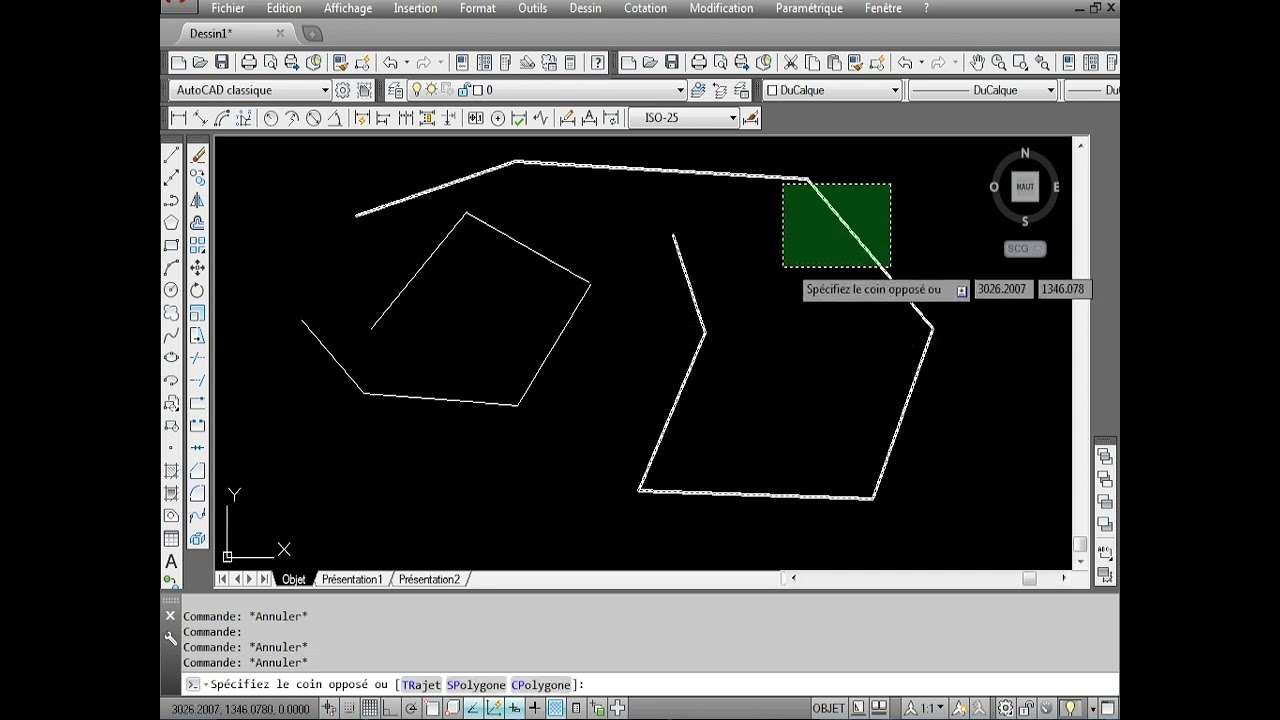Switch to the Présentation2 tab
This screenshot has width=1280, height=720.
(x=429, y=579)
